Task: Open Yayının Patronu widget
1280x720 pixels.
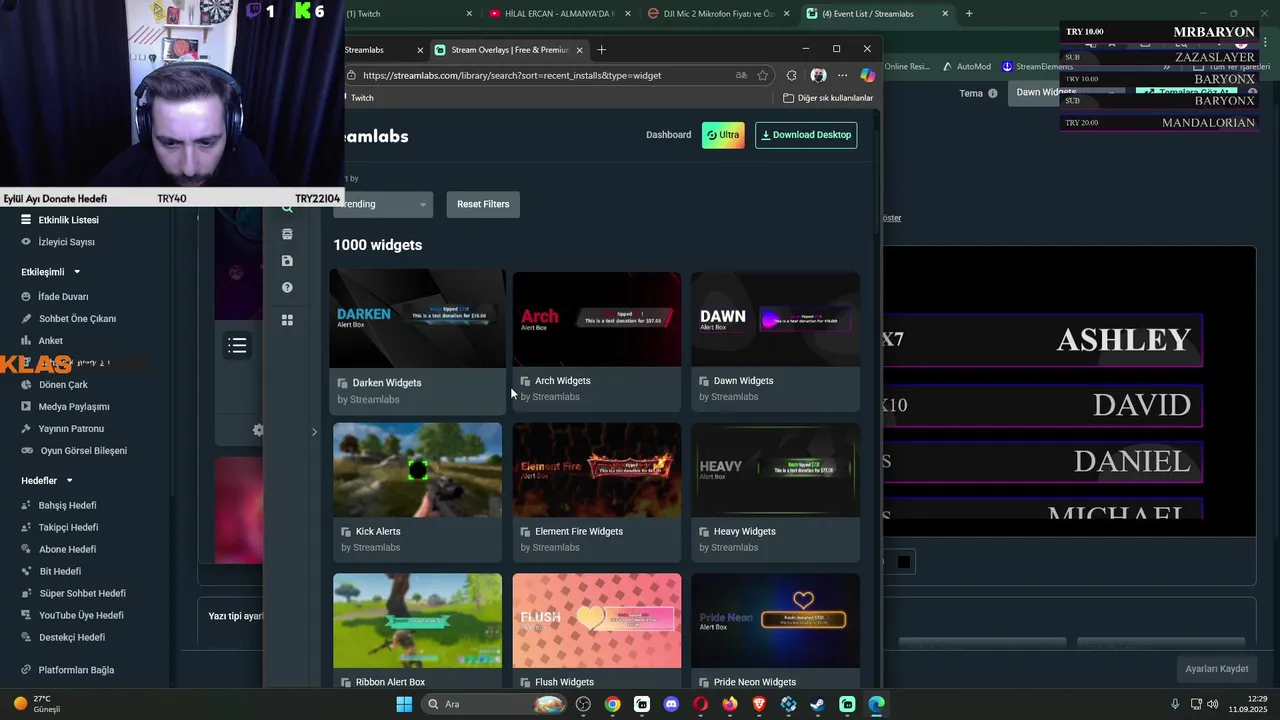Action: 62,429
